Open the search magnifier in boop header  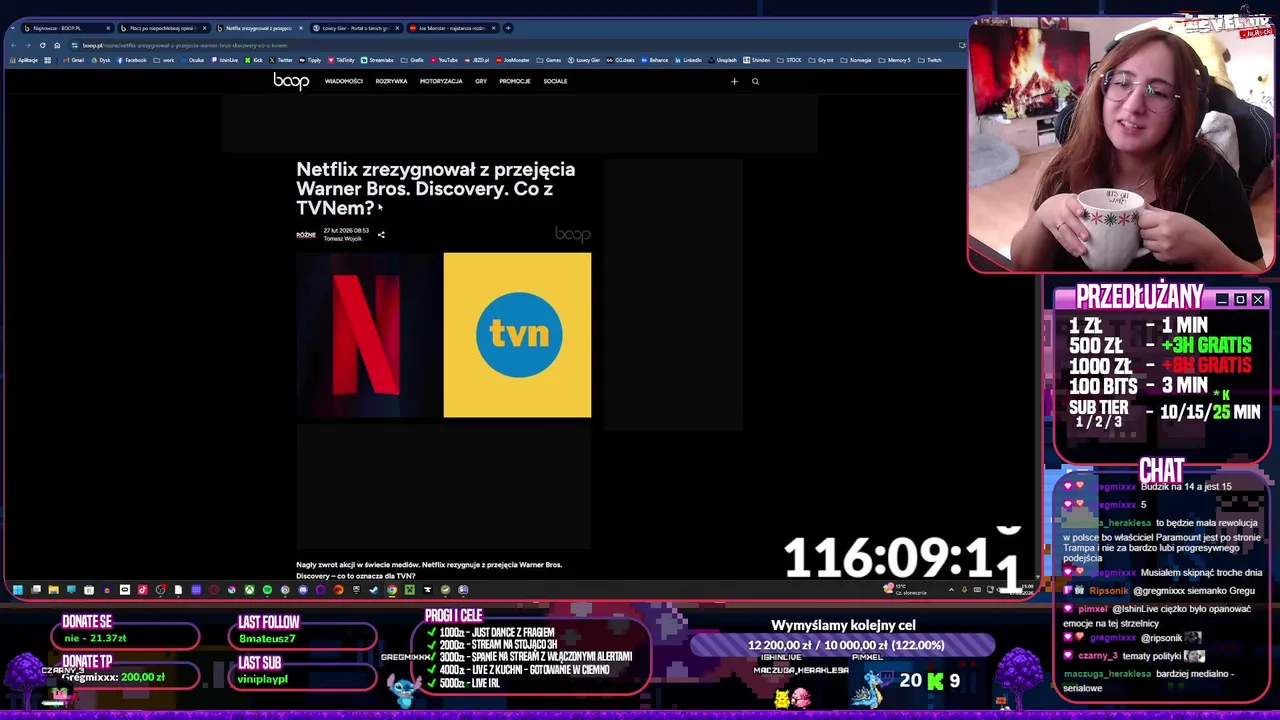click(x=755, y=81)
